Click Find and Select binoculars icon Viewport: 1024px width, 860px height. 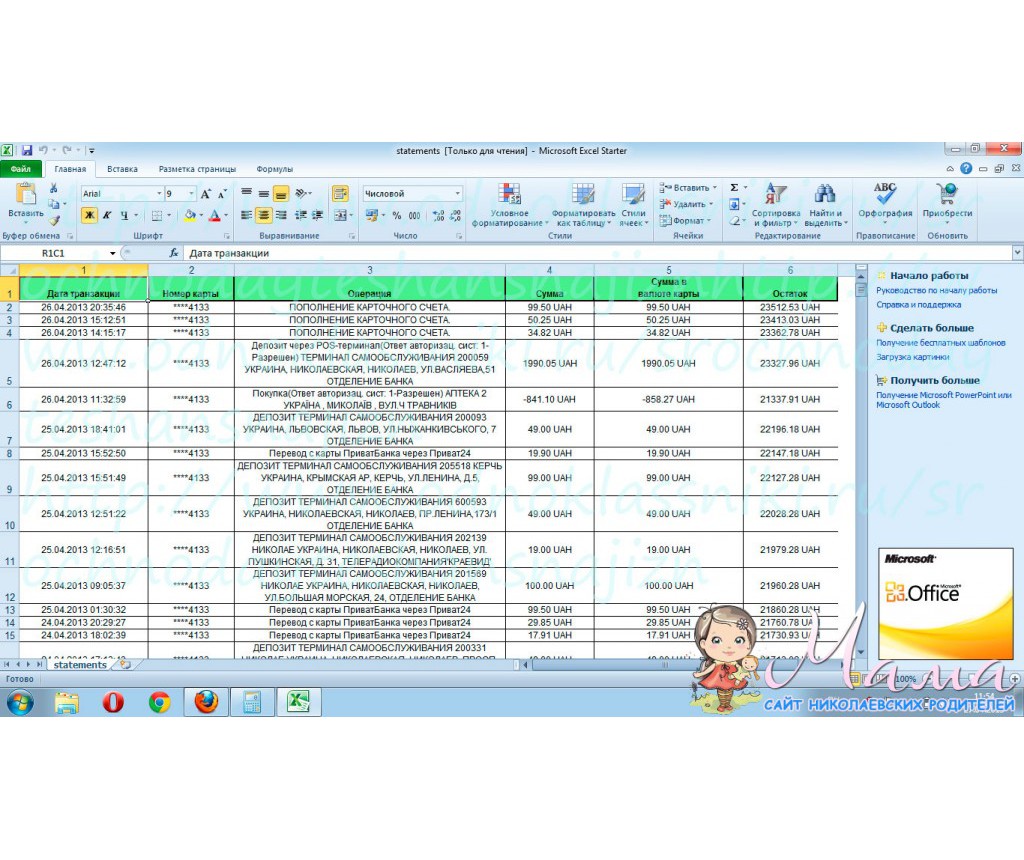(825, 203)
